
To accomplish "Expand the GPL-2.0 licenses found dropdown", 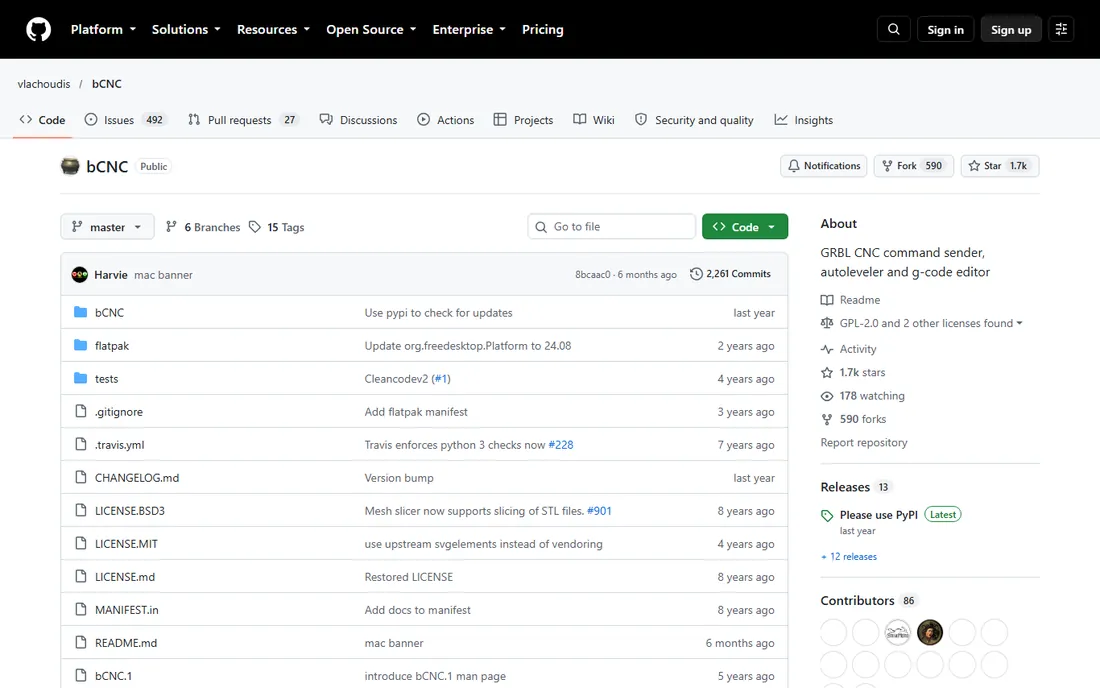I will [931, 323].
